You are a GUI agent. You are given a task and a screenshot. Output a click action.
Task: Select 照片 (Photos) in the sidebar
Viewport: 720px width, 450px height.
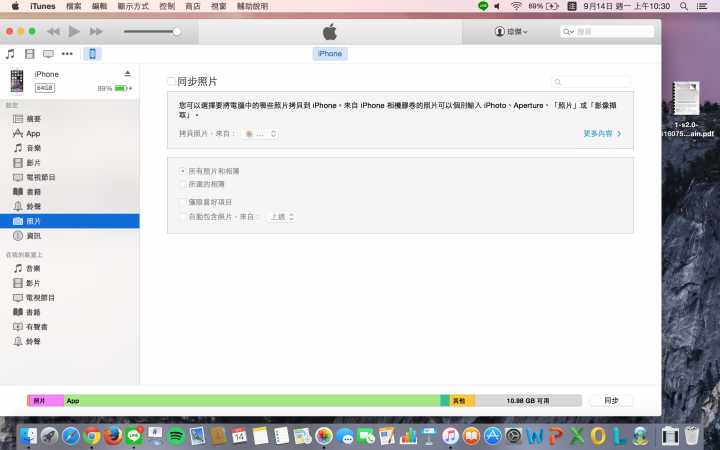point(70,221)
